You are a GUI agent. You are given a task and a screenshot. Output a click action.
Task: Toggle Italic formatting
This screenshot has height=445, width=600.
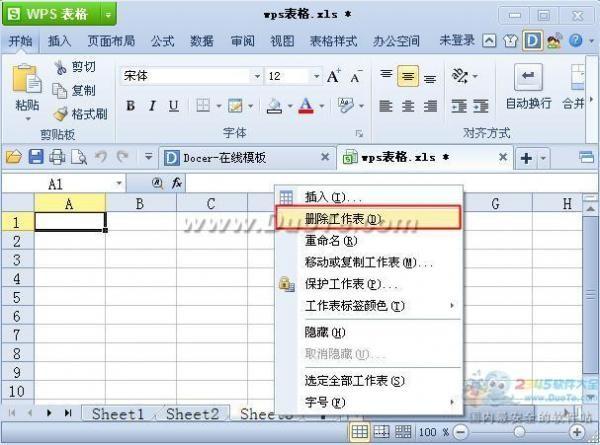tap(152, 106)
